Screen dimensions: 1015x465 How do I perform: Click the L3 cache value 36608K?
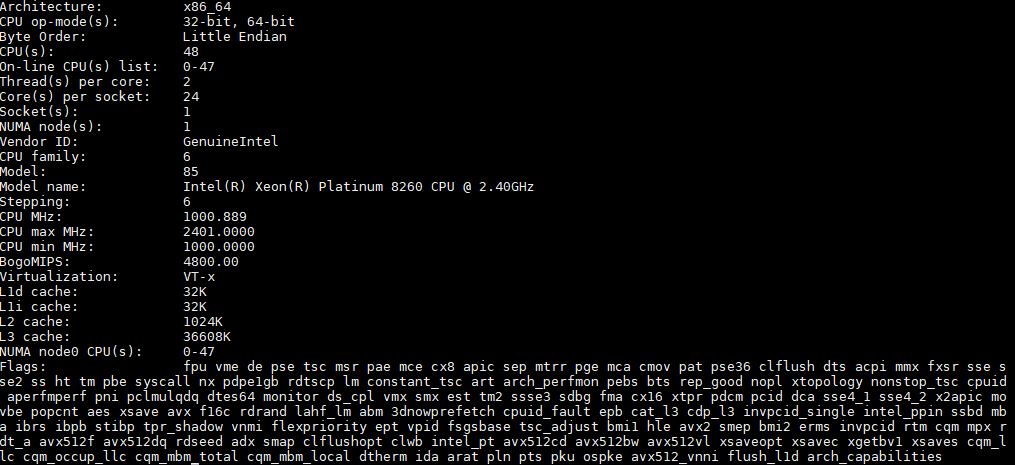[x=207, y=337]
